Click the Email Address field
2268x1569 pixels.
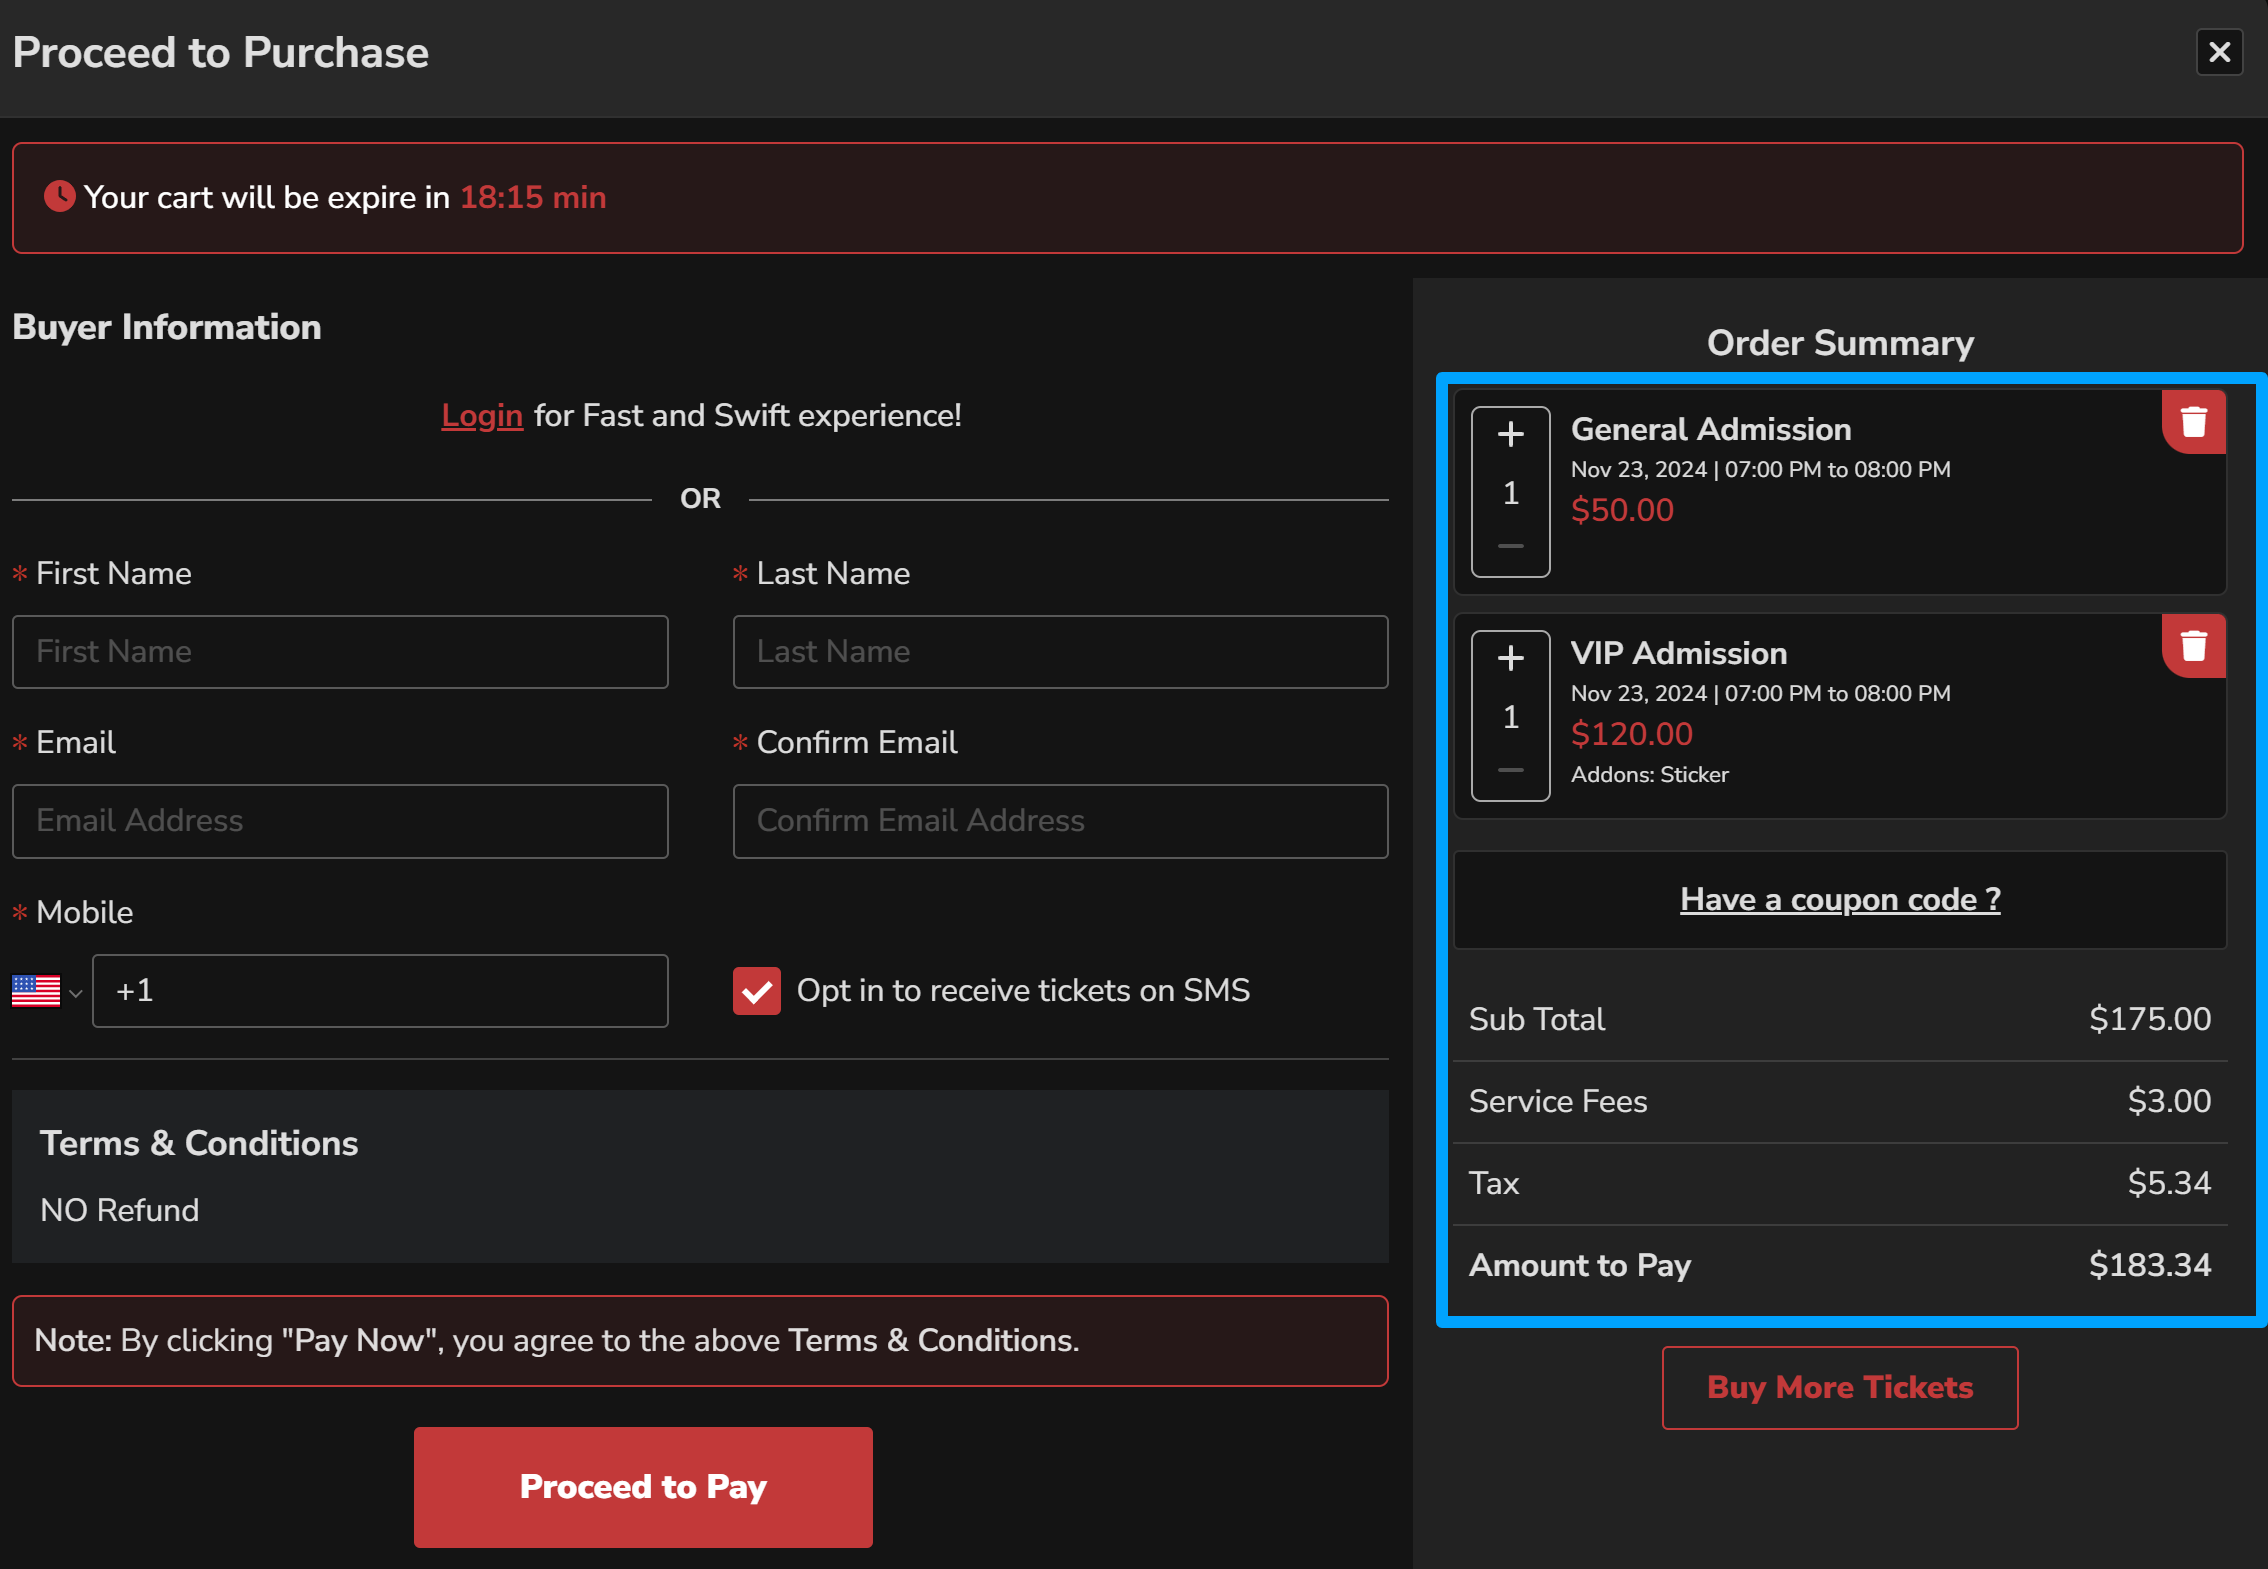click(340, 821)
